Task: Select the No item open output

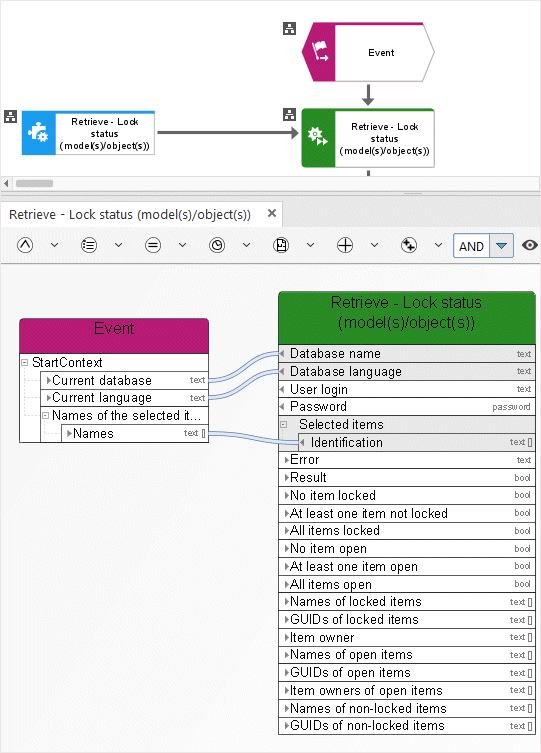Action: [407, 548]
